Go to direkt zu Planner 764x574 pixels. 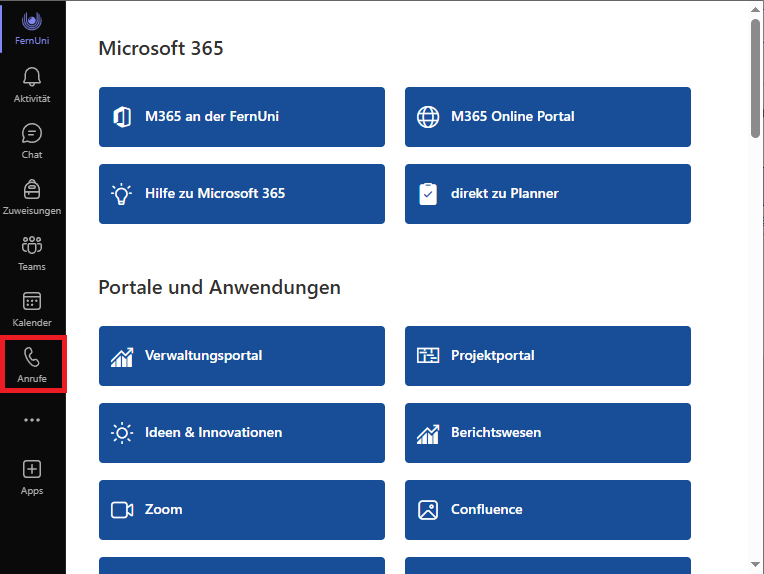547,193
